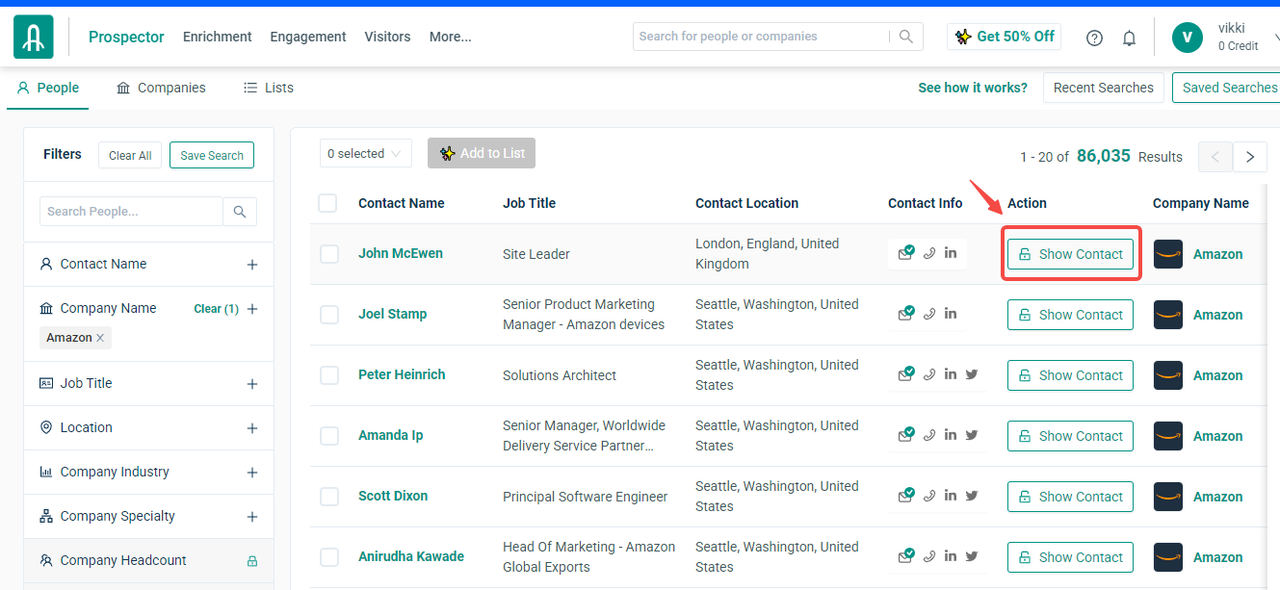Expand the Location filter
Screen dimensions: 1280x590
252,428
